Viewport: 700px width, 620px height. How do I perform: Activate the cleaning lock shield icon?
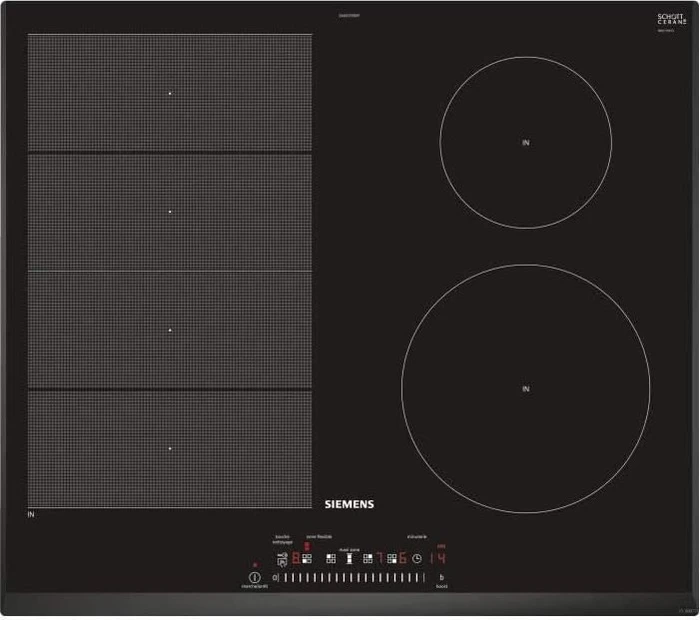[282, 559]
